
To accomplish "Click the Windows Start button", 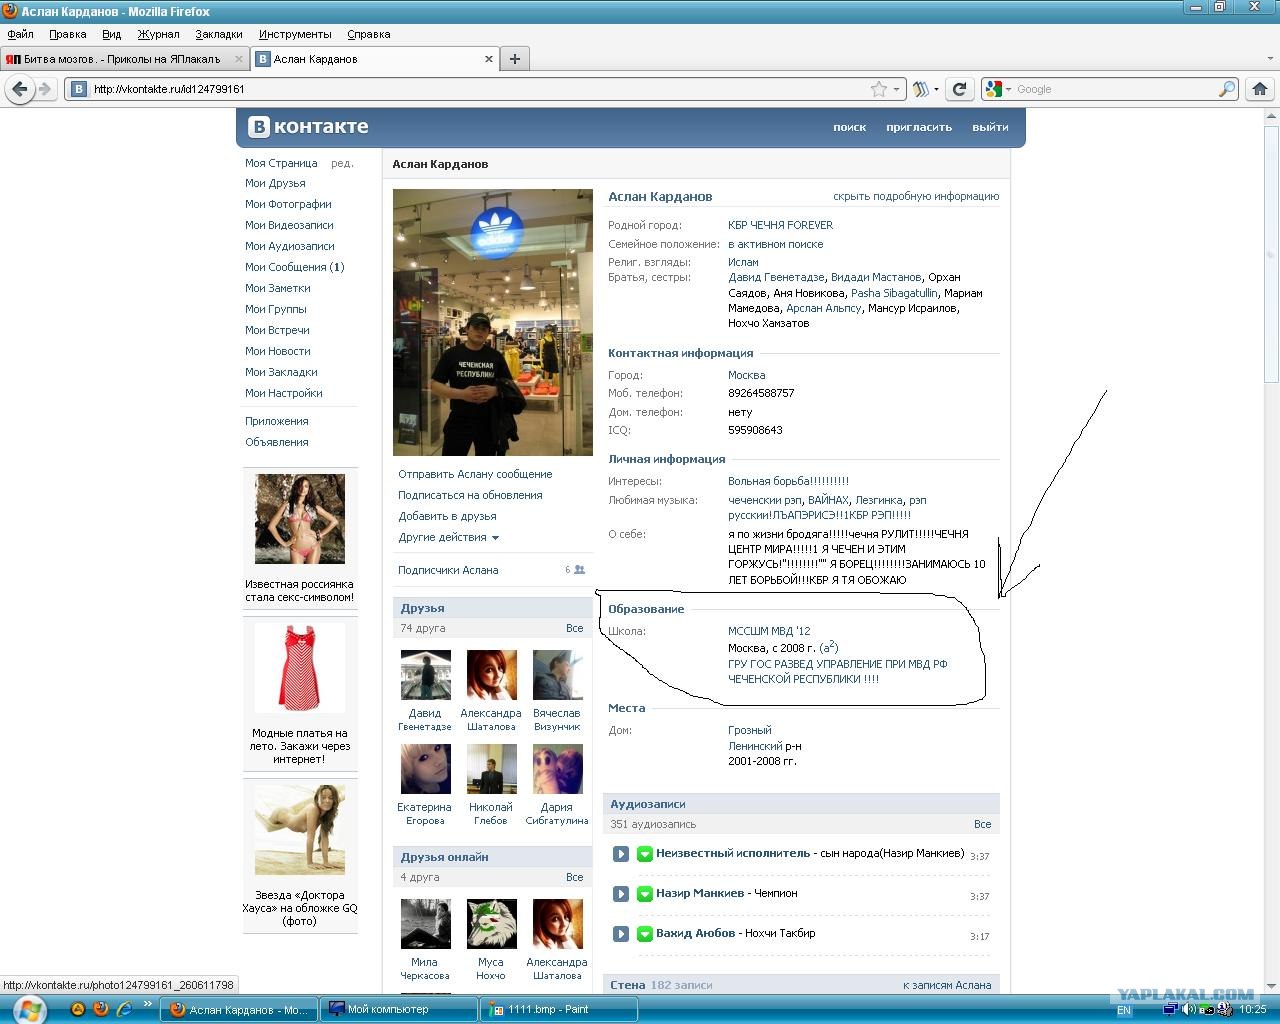I will coord(28,1009).
